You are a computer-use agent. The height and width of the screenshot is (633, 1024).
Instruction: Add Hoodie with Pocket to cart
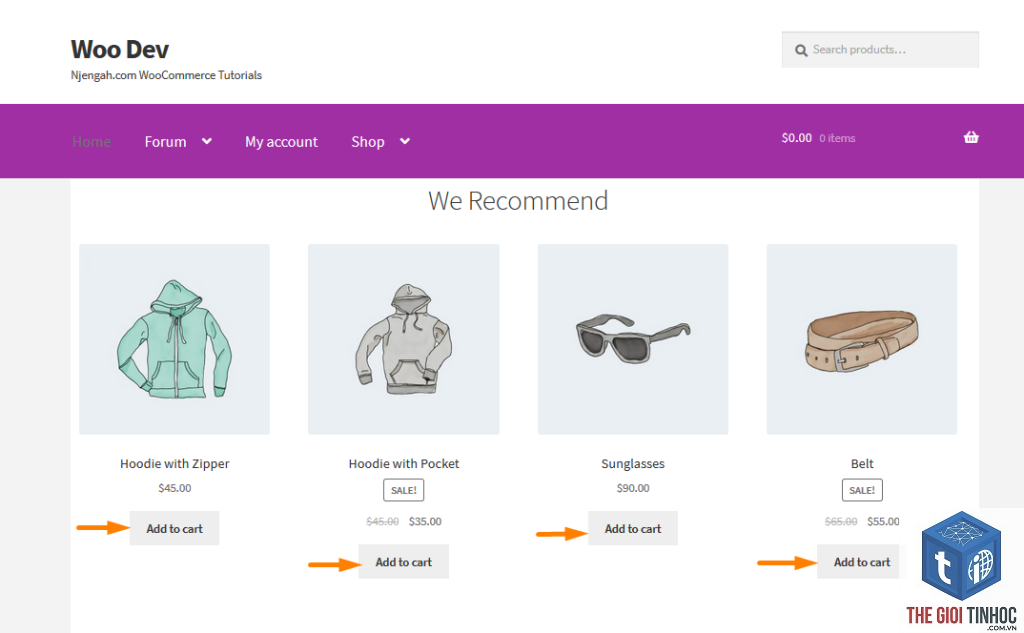click(404, 562)
